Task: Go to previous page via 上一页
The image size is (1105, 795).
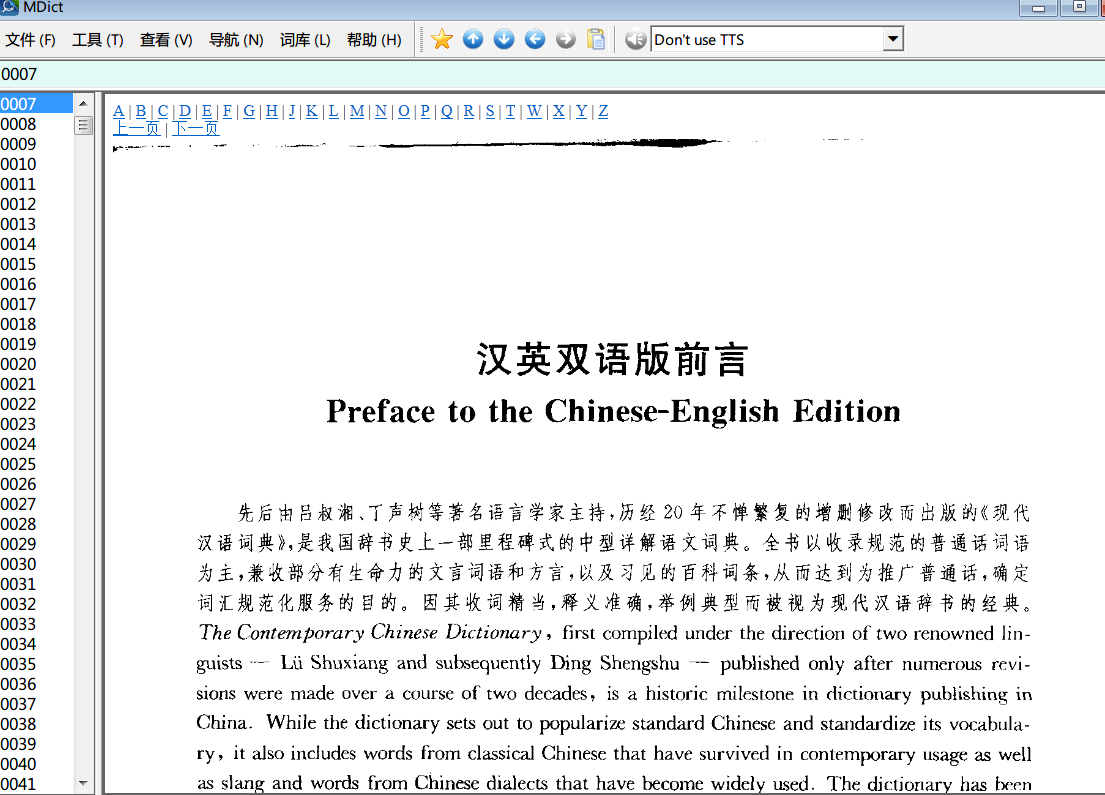Action: [x=137, y=128]
